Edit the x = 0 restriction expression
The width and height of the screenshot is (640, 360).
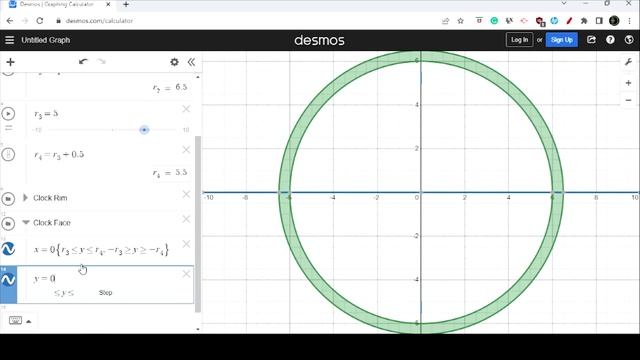click(101, 250)
